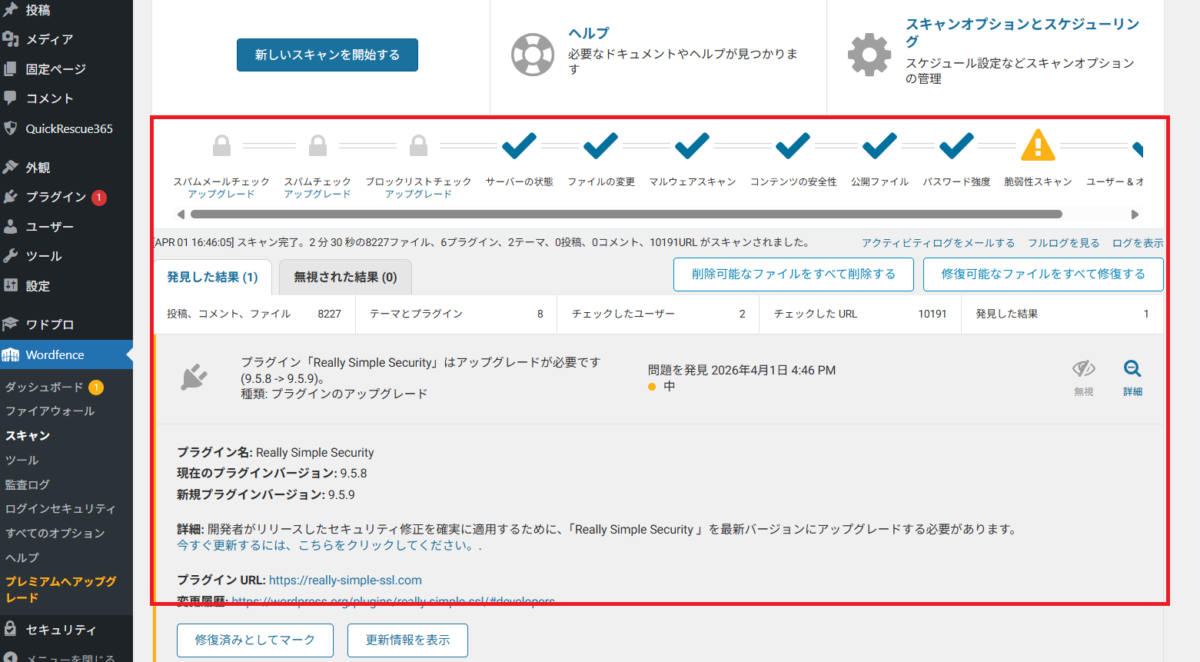
Task: Click the パスワード強度 checkmark icon
Action: coord(956,146)
